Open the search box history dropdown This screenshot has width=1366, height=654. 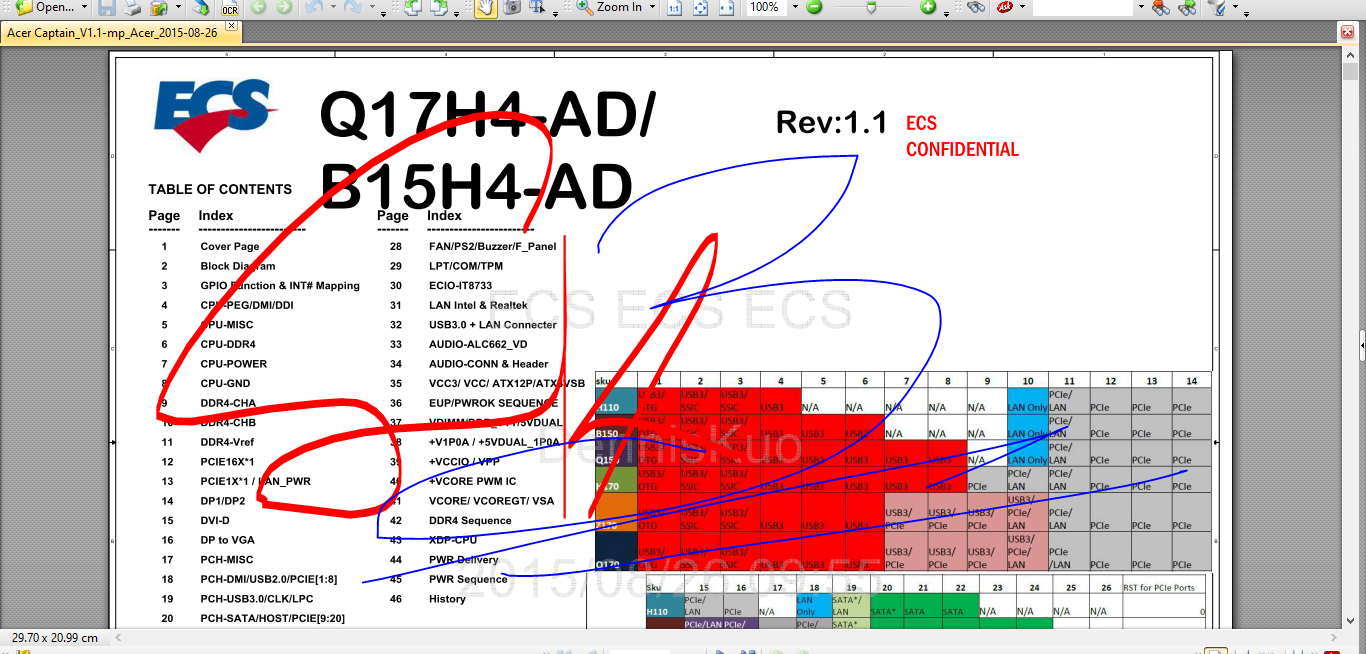click(x=1141, y=7)
